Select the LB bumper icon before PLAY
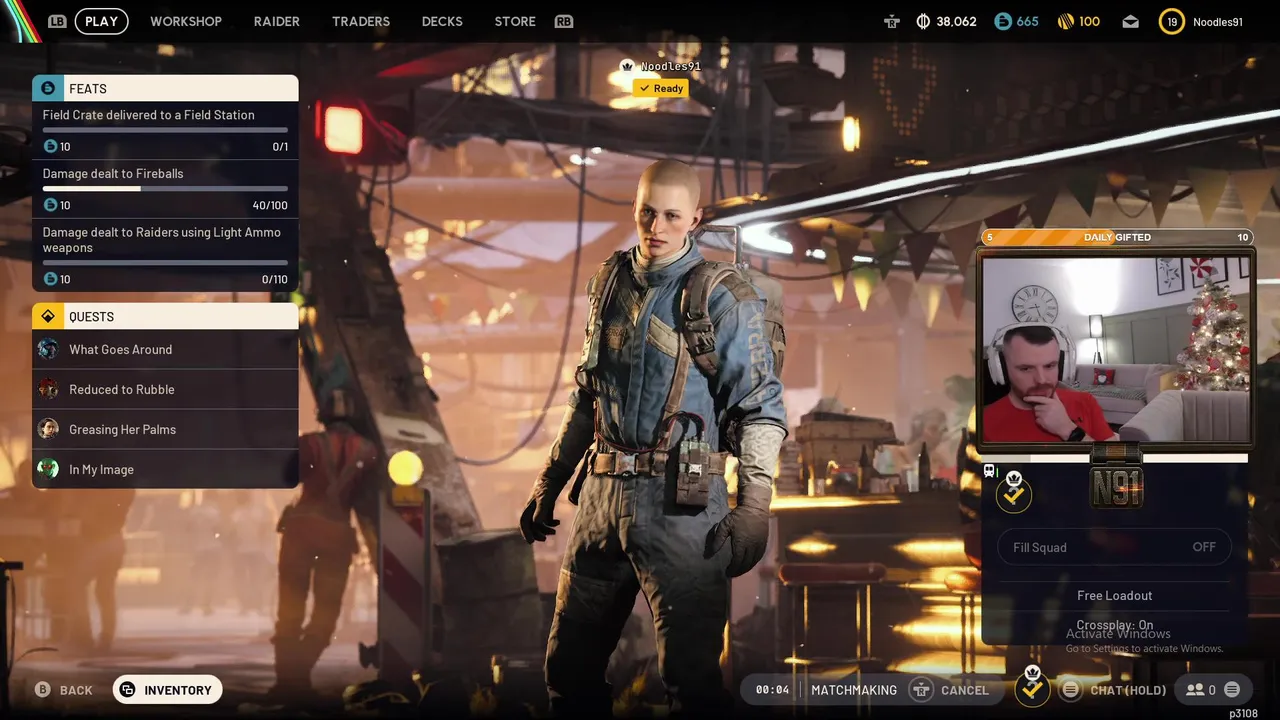This screenshot has height=720, width=1280. click(57, 21)
